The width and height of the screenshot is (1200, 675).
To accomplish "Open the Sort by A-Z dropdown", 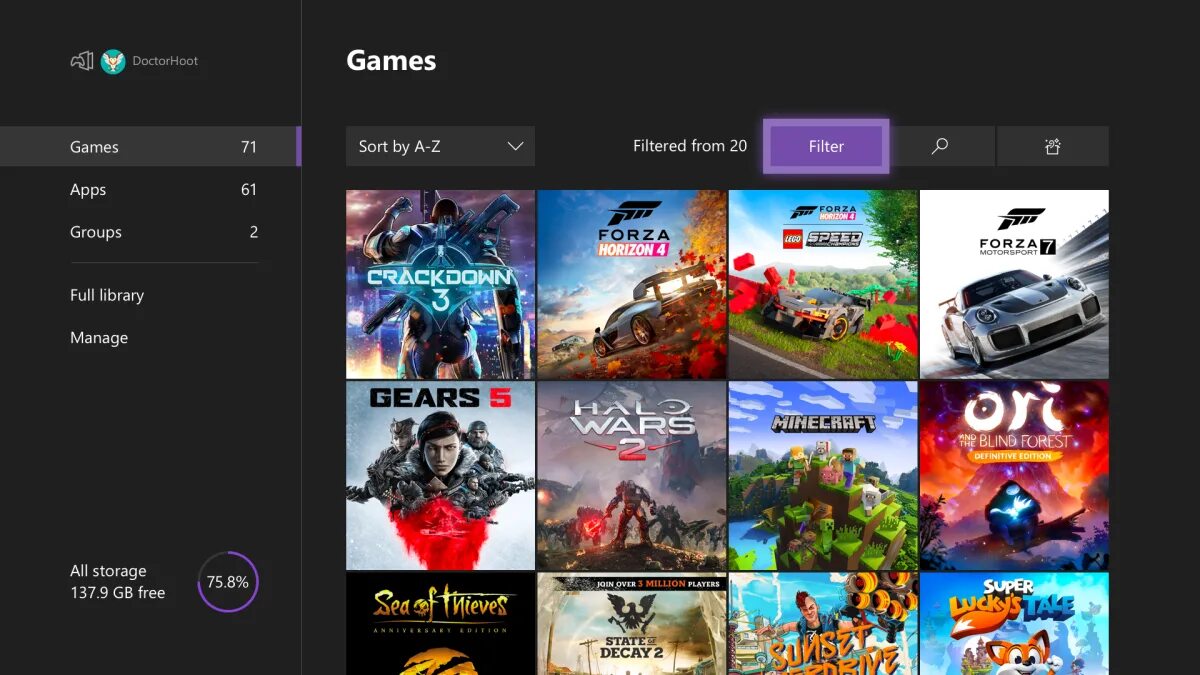I will (440, 146).
